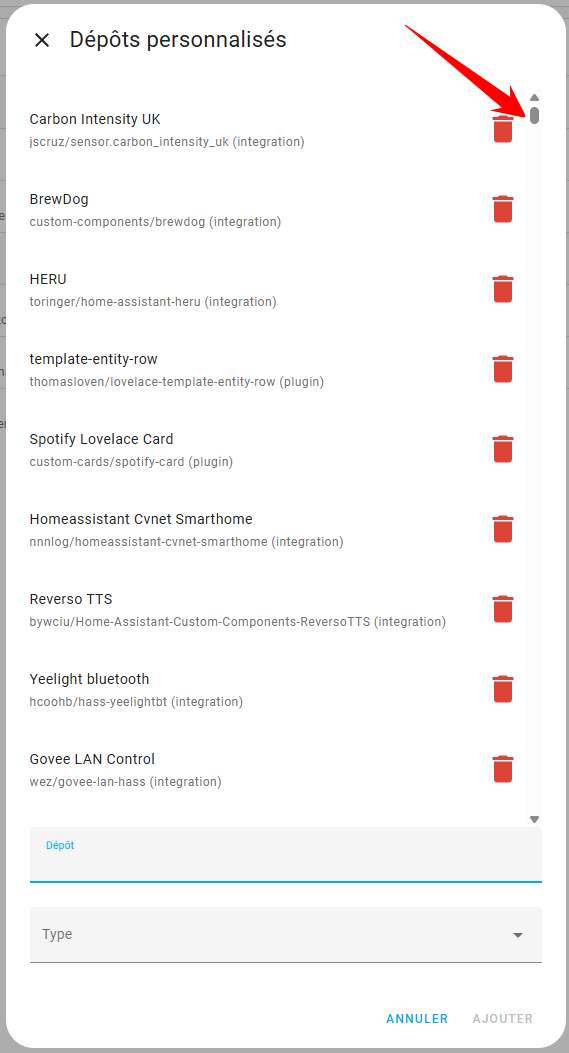The image size is (569, 1053).
Task: Remove the Govee LAN Control repository
Action: coord(502,769)
